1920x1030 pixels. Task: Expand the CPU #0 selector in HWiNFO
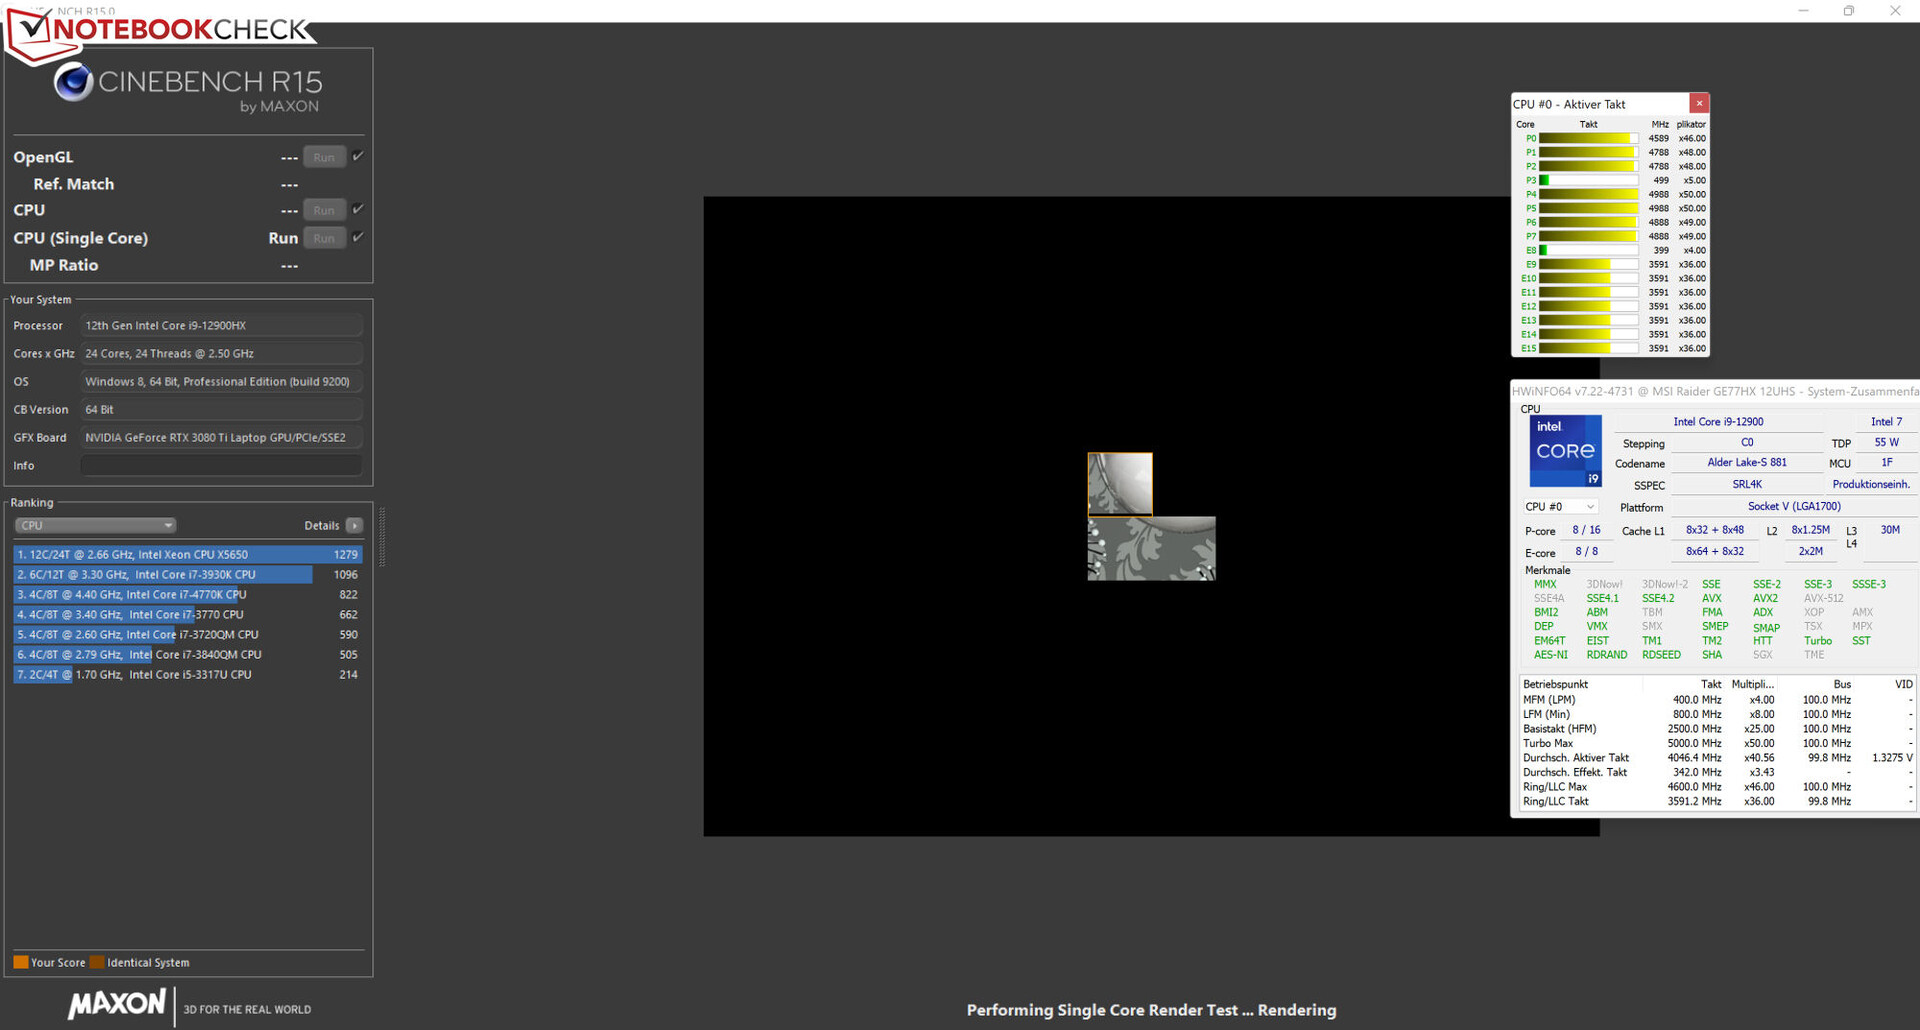(1560, 507)
